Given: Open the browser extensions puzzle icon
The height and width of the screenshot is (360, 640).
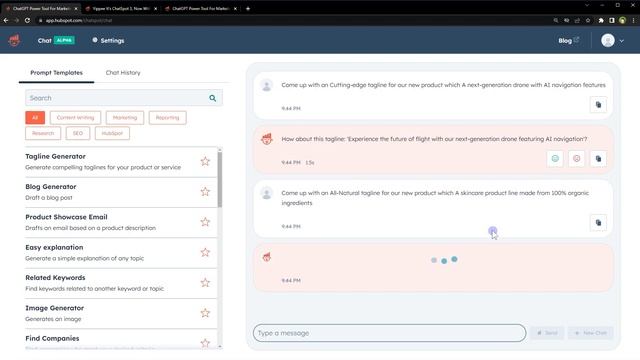Looking at the screenshot, I should click(601, 20).
